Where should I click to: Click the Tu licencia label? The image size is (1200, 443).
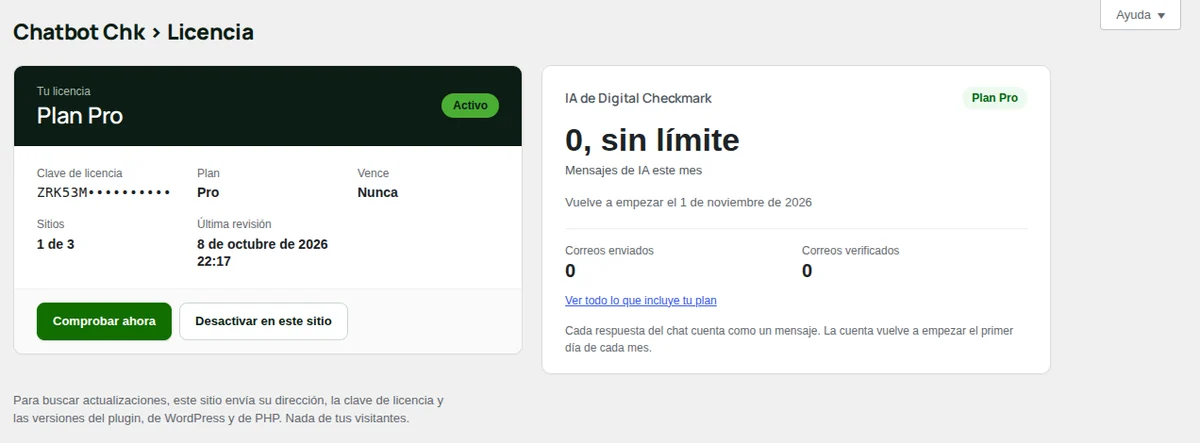[x=63, y=91]
